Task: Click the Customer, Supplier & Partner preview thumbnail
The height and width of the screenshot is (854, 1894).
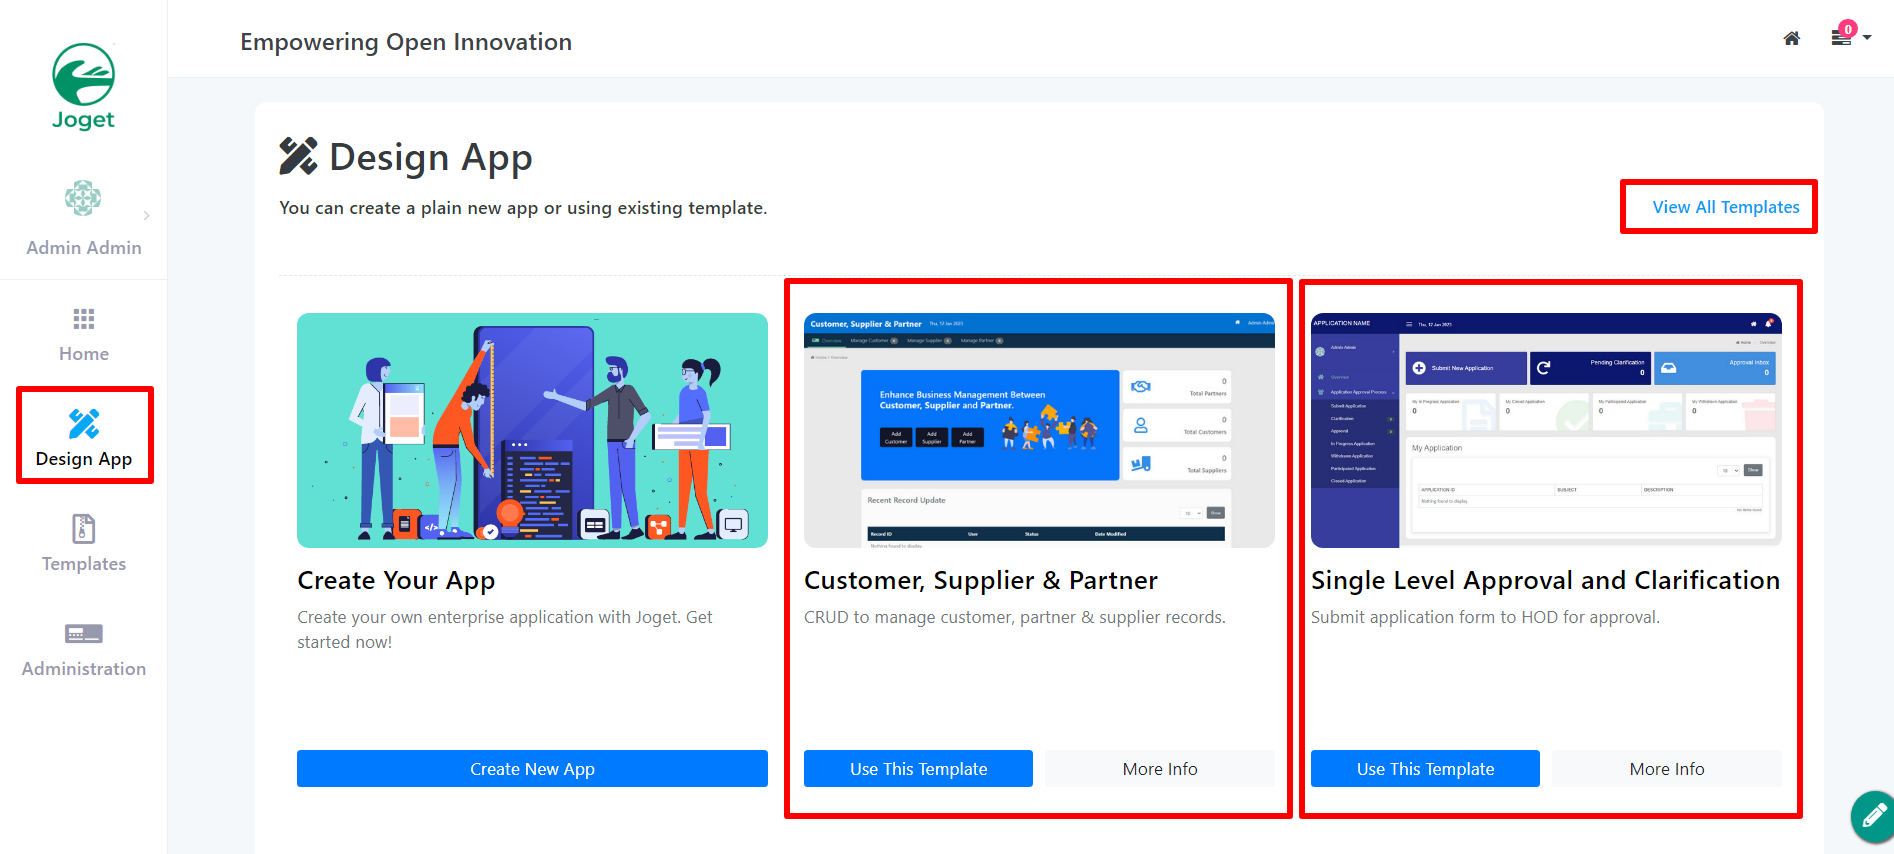Action: [1039, 430]
